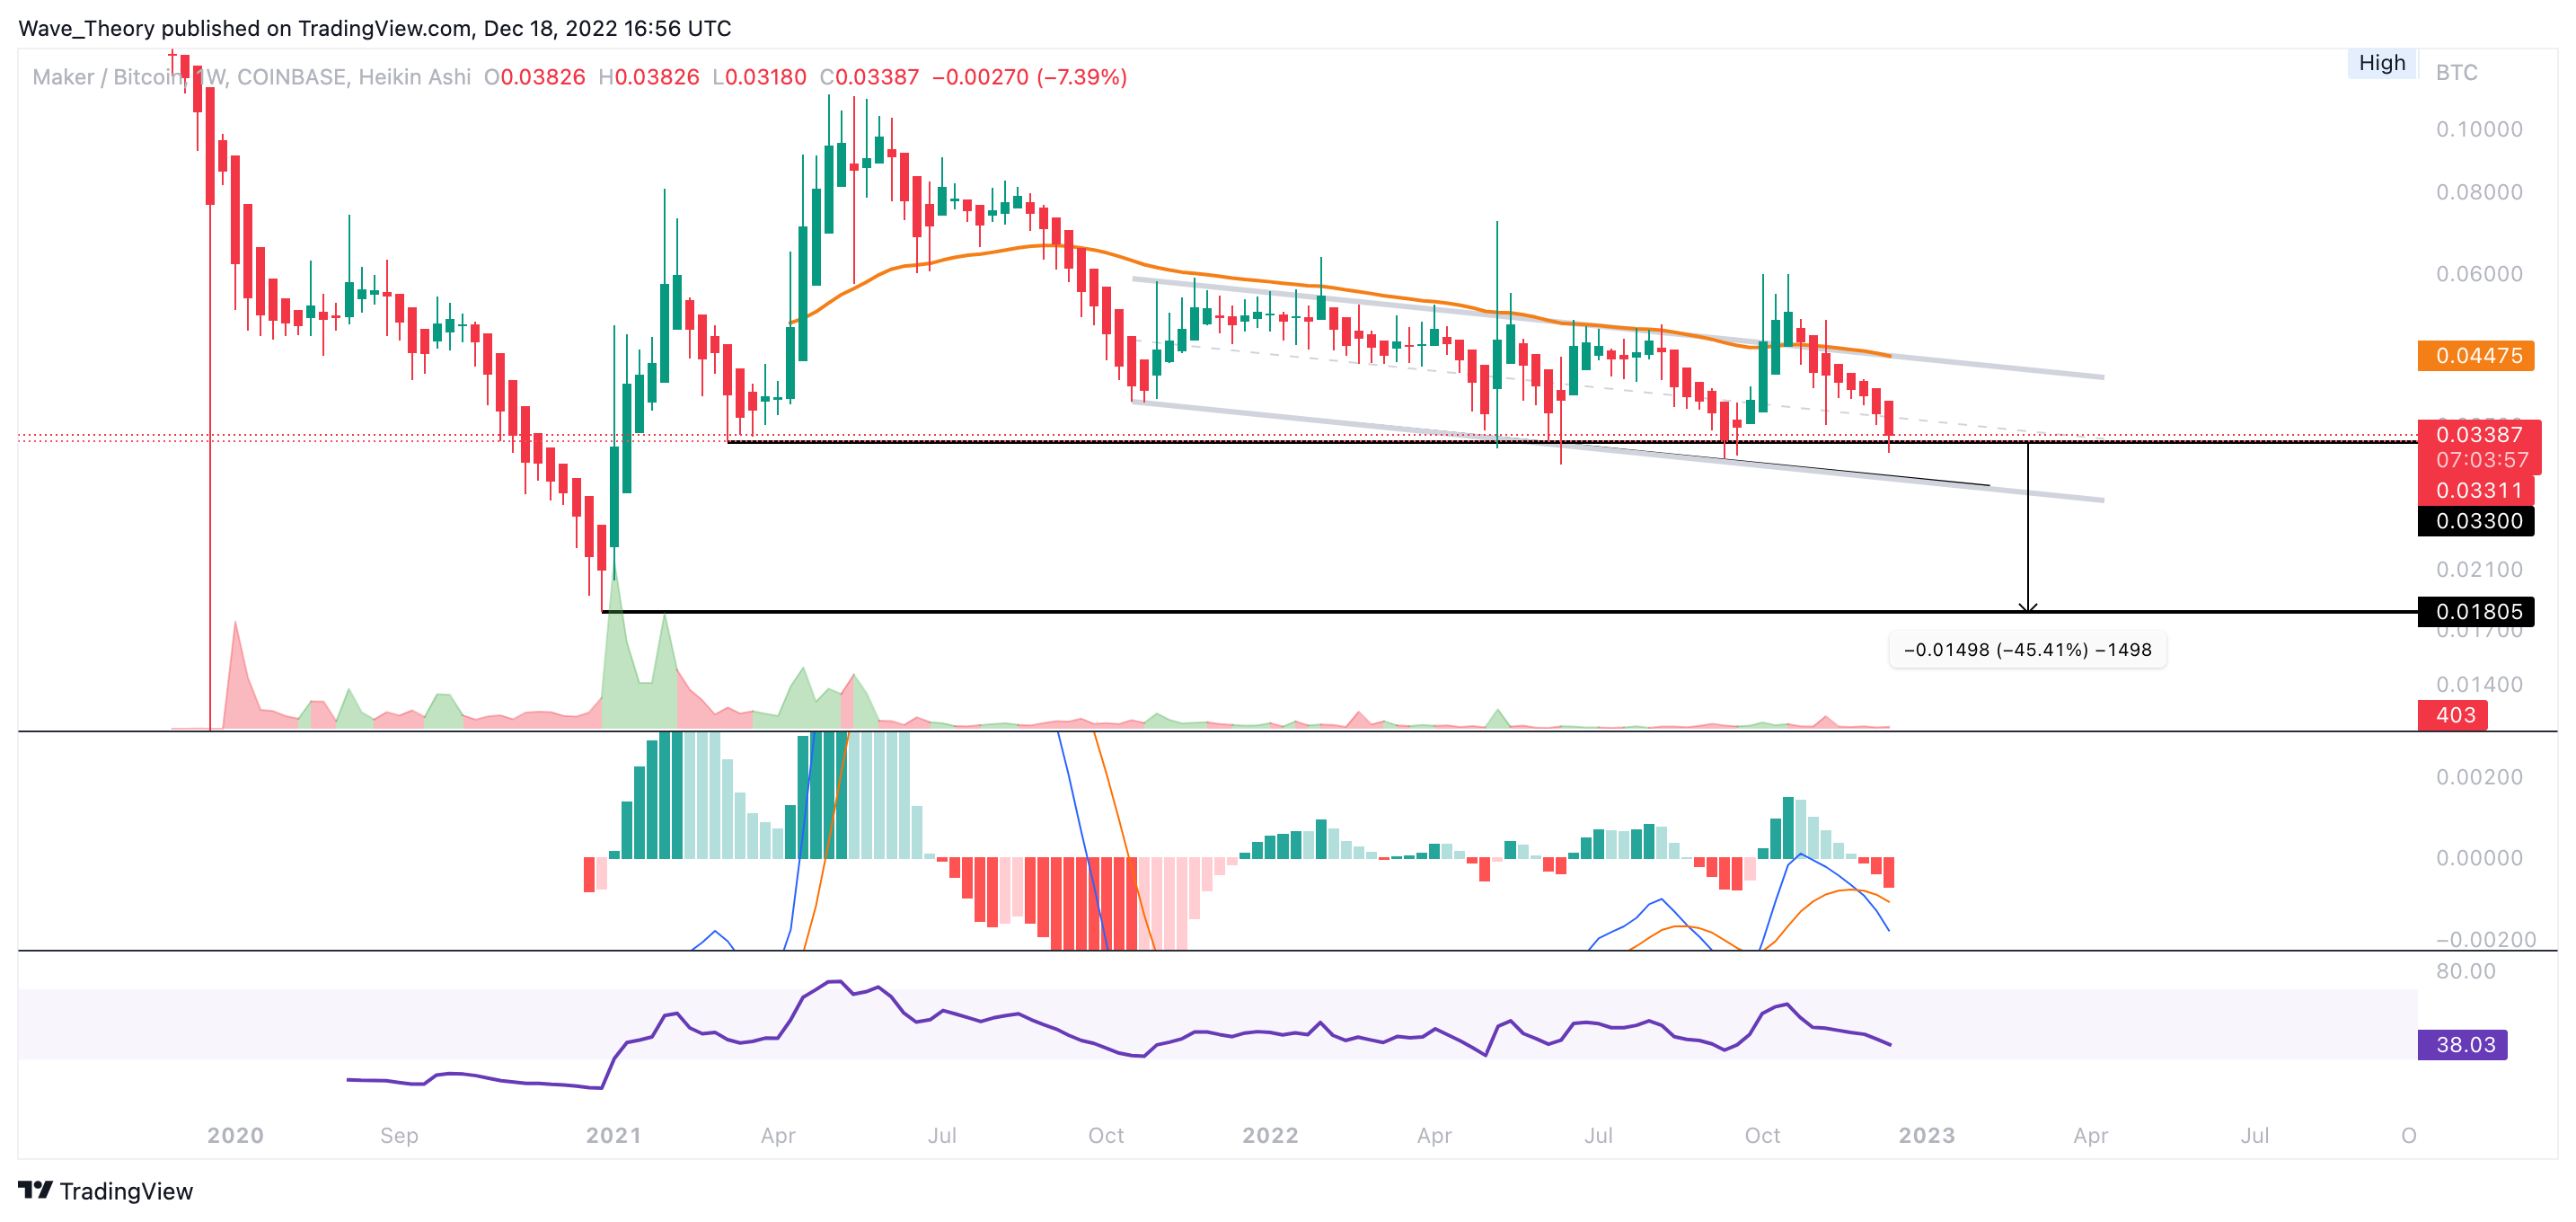The image size is (2576, 1222).
Task: Click the red 403 volume label
Action: pos(2453,715)
